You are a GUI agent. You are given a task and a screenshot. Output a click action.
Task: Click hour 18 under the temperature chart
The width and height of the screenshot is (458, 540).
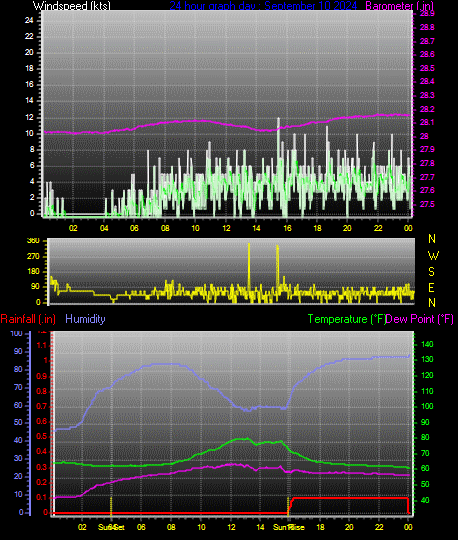(320, 527)
